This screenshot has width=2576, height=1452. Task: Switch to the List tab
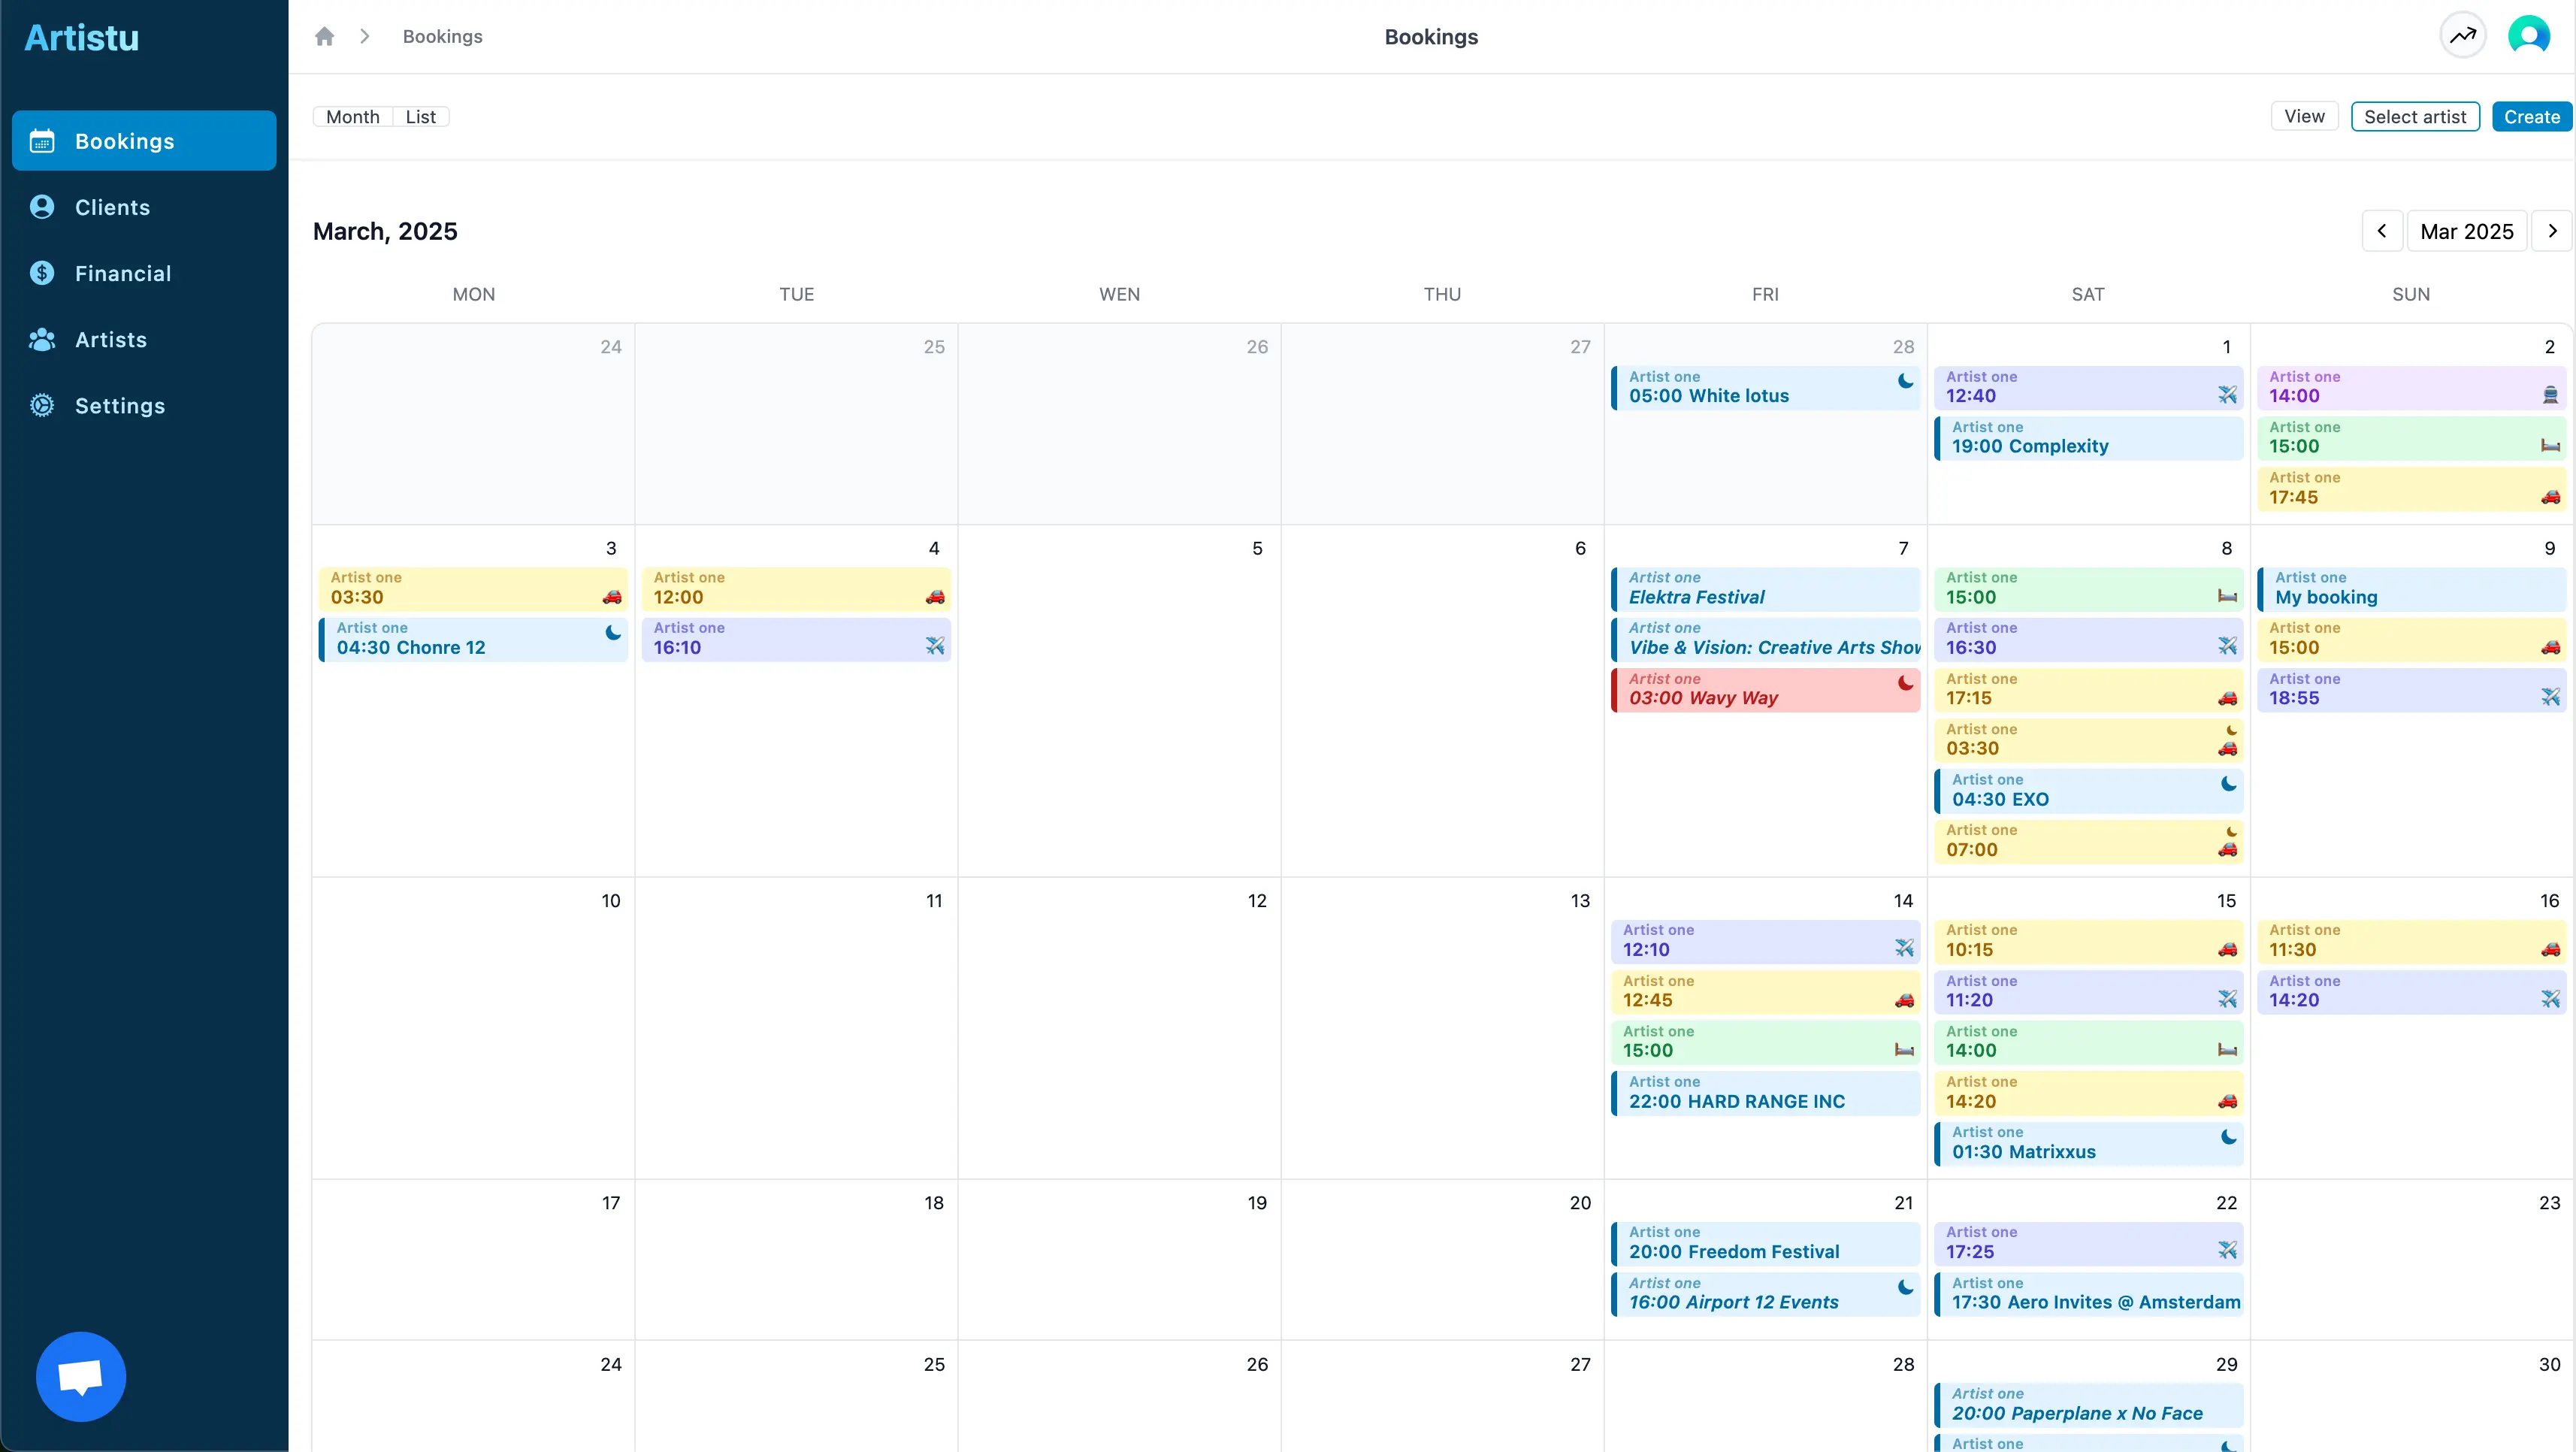421,116
